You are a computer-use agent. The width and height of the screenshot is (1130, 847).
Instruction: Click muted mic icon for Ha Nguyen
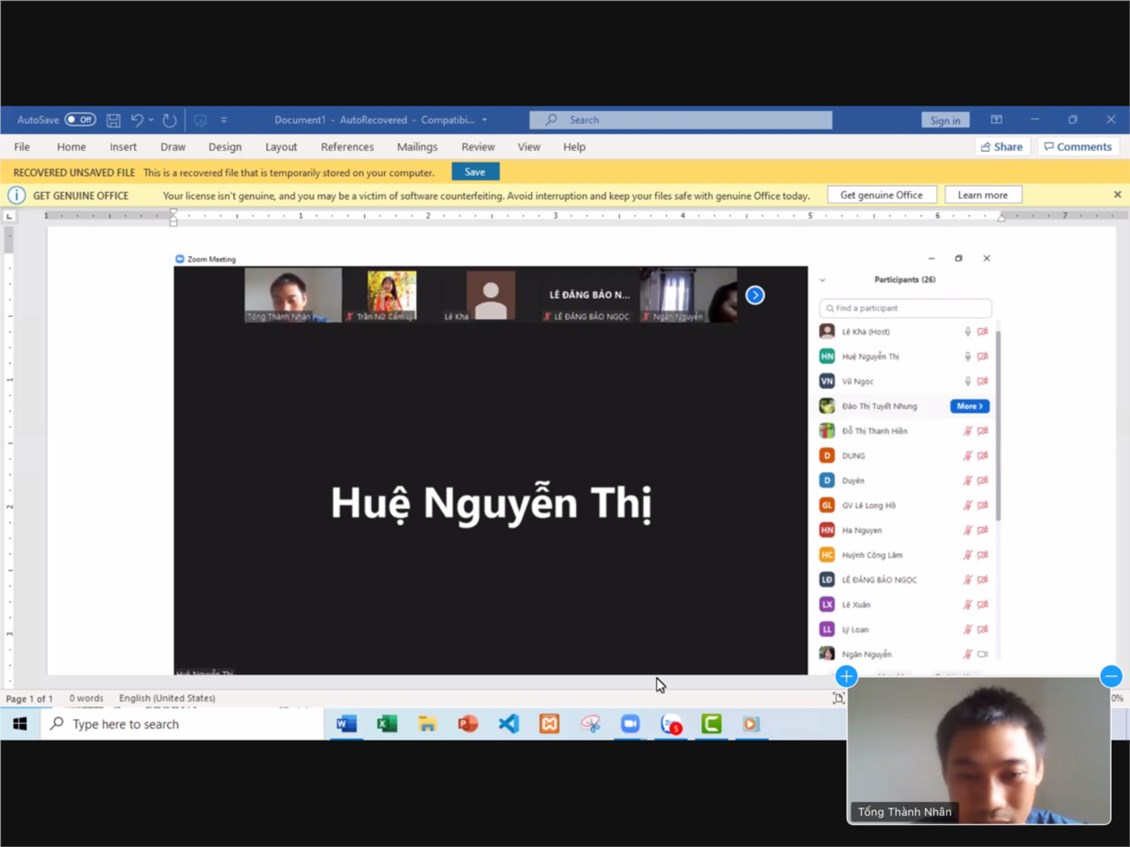click(968, 530)
